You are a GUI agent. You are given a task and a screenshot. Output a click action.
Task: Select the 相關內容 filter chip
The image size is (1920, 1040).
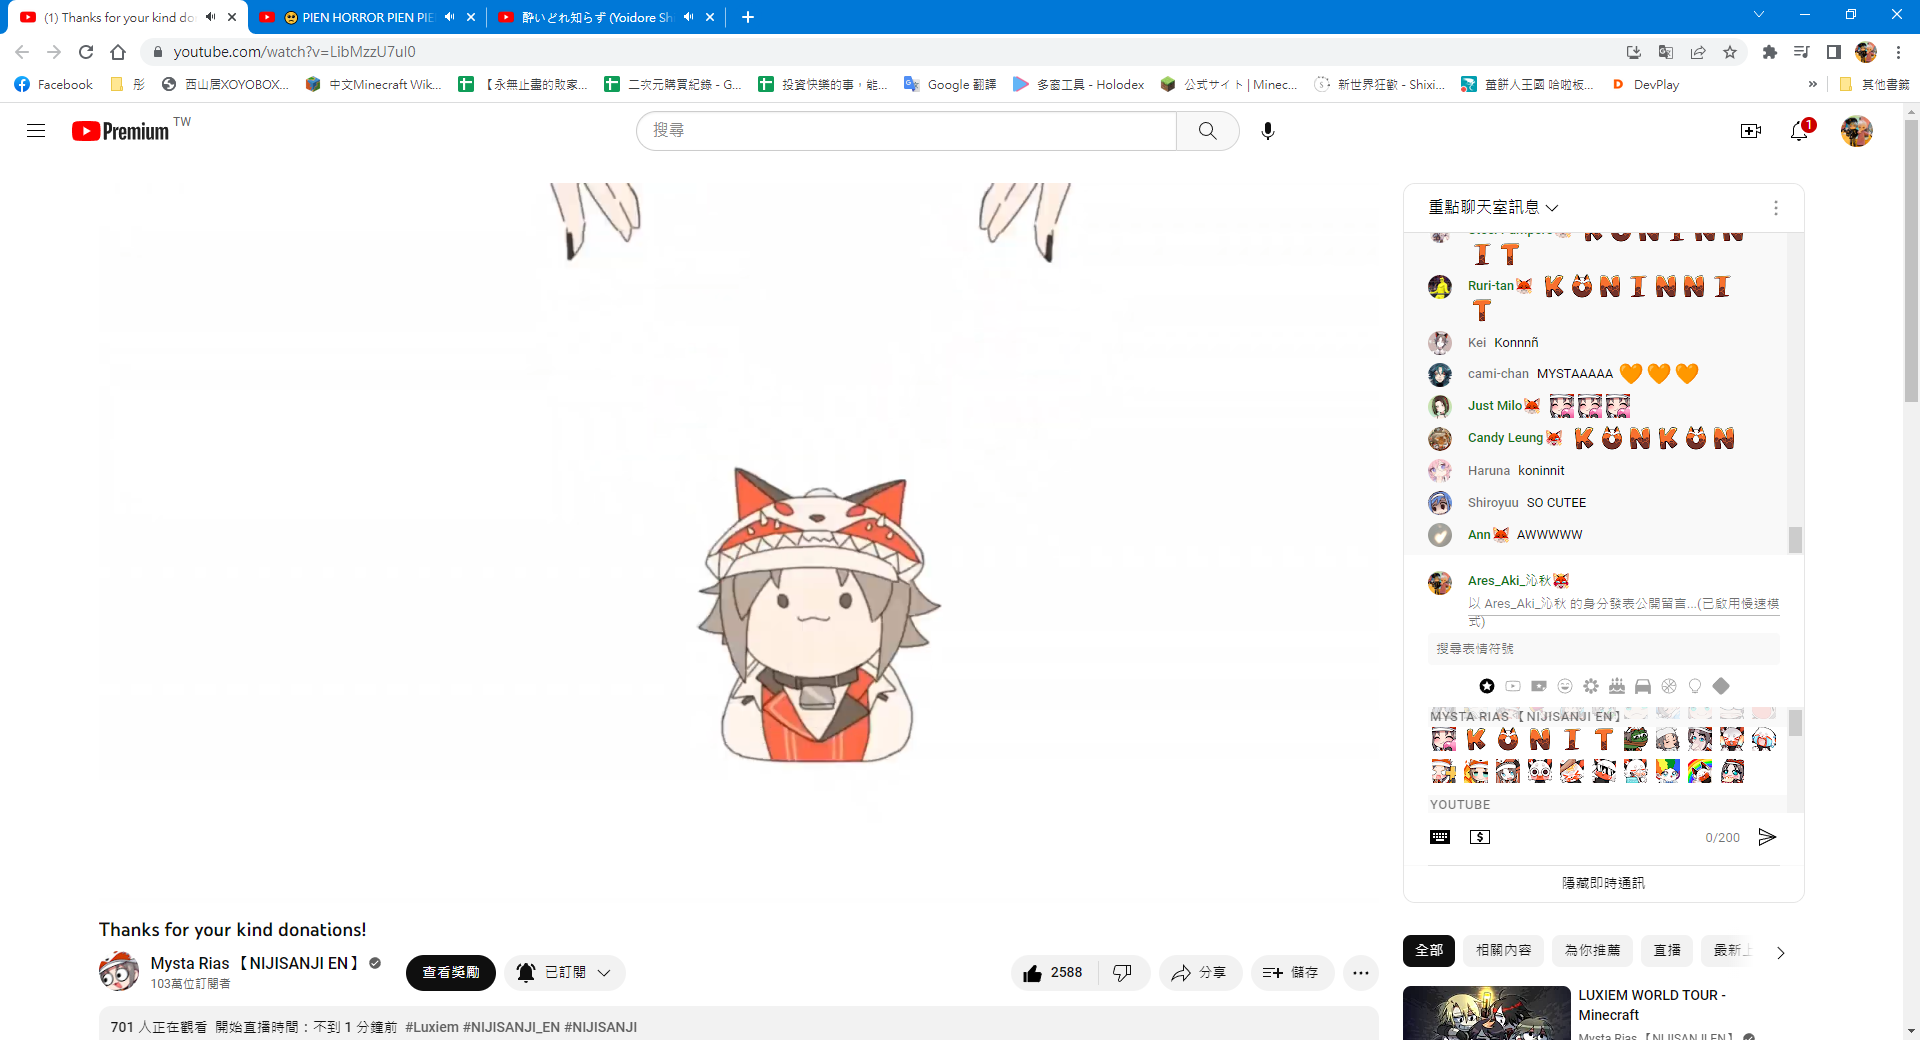coord(1504,950)
